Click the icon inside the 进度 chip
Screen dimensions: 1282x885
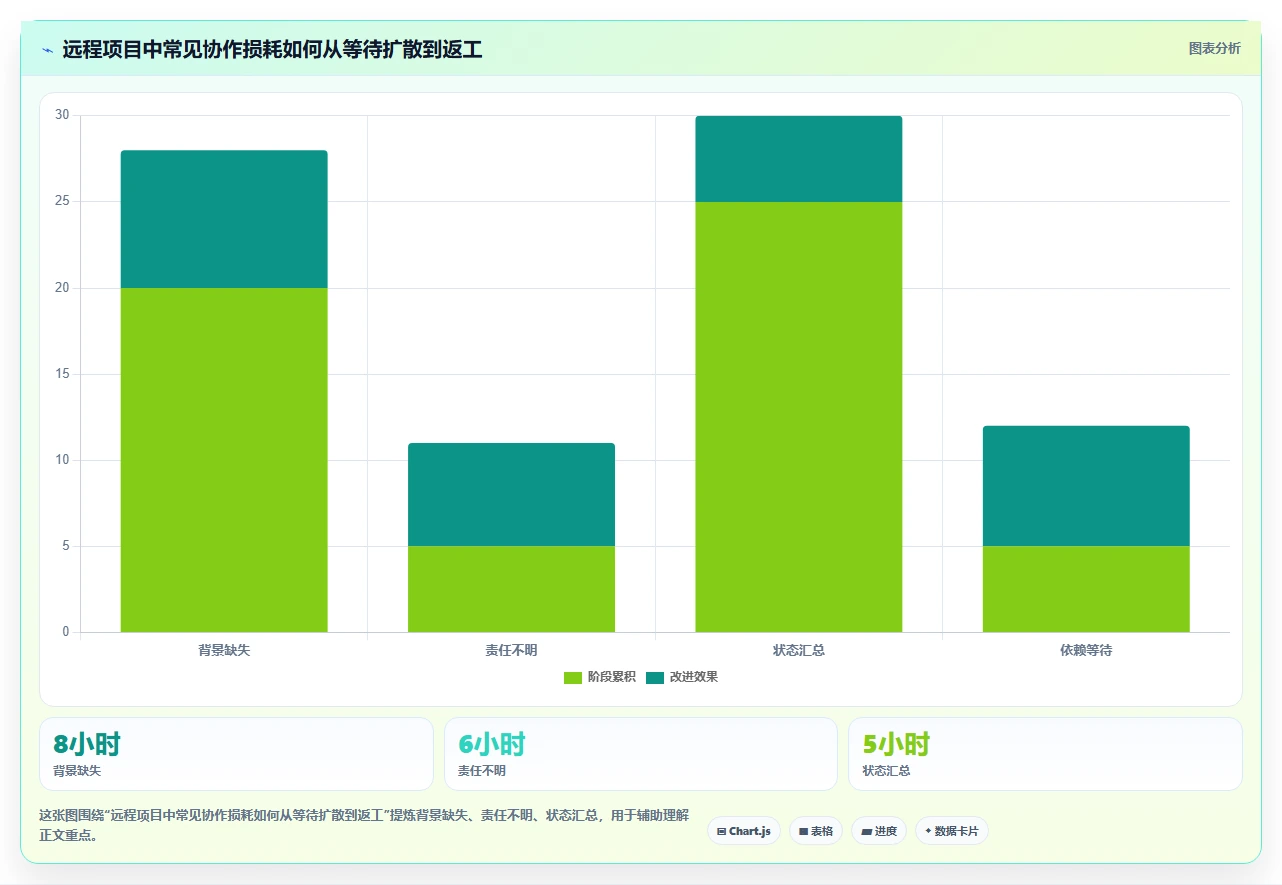[866, 832]
